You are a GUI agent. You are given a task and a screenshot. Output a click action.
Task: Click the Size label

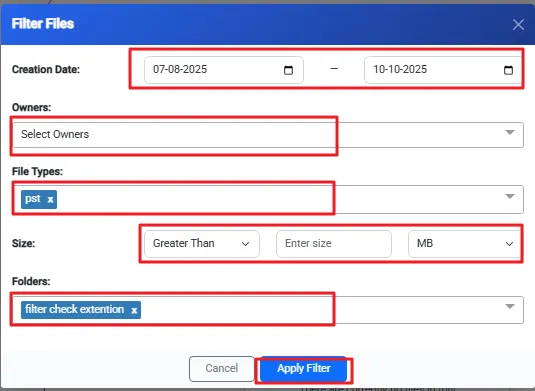tap(23, 244)
